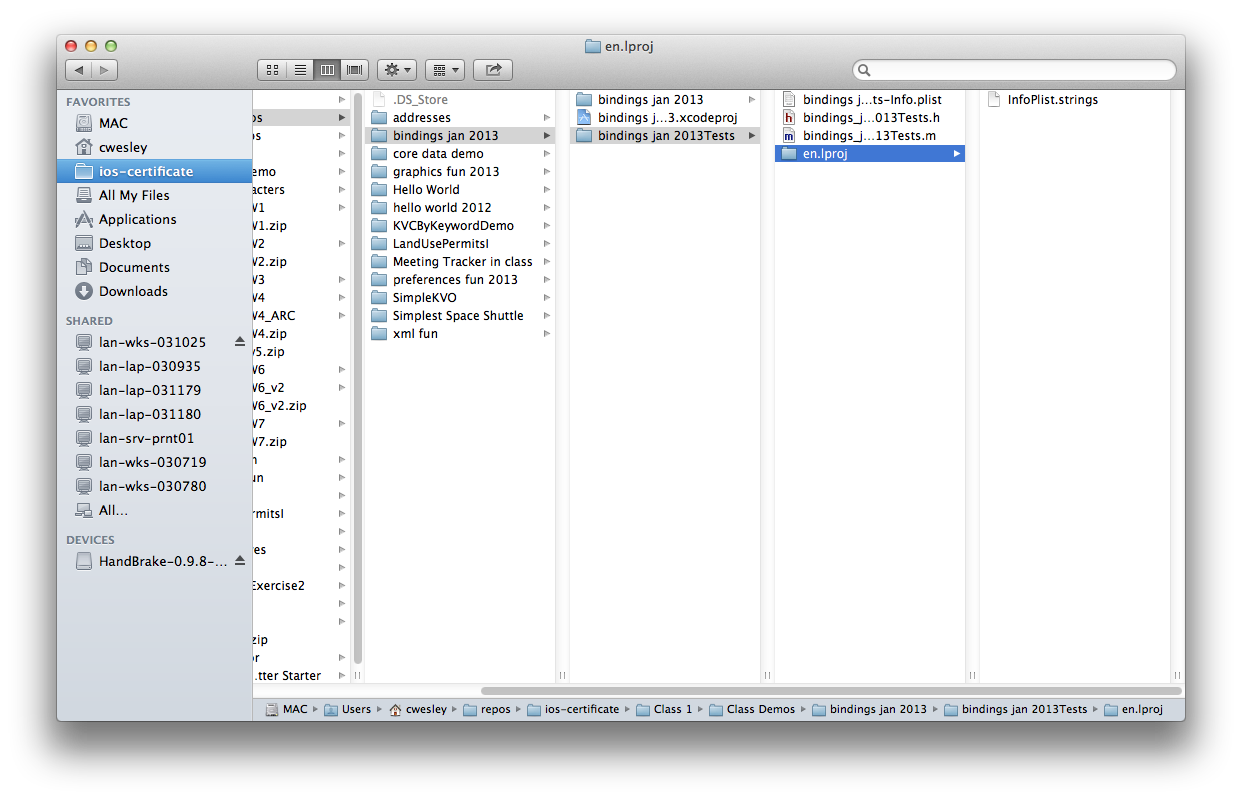
Task: Jump to repos in the path bar
Action: (486, 709)
